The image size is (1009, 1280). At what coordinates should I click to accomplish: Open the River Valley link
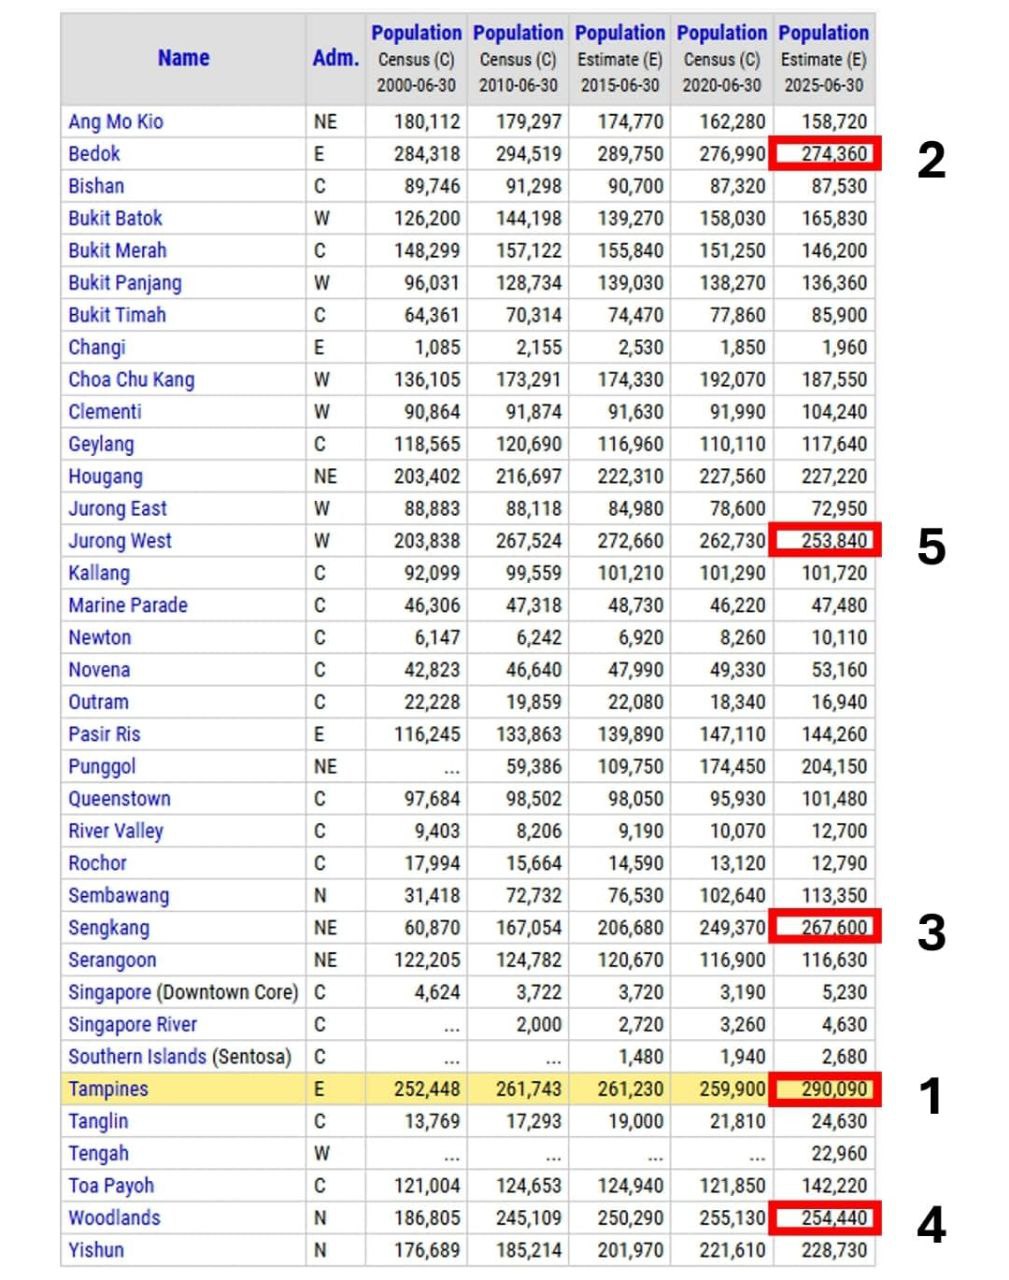(115, 831)
